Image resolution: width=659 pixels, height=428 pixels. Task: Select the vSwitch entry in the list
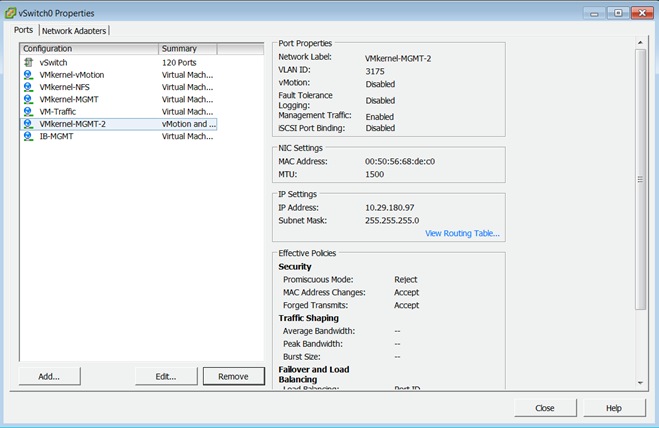coord(119,62)
